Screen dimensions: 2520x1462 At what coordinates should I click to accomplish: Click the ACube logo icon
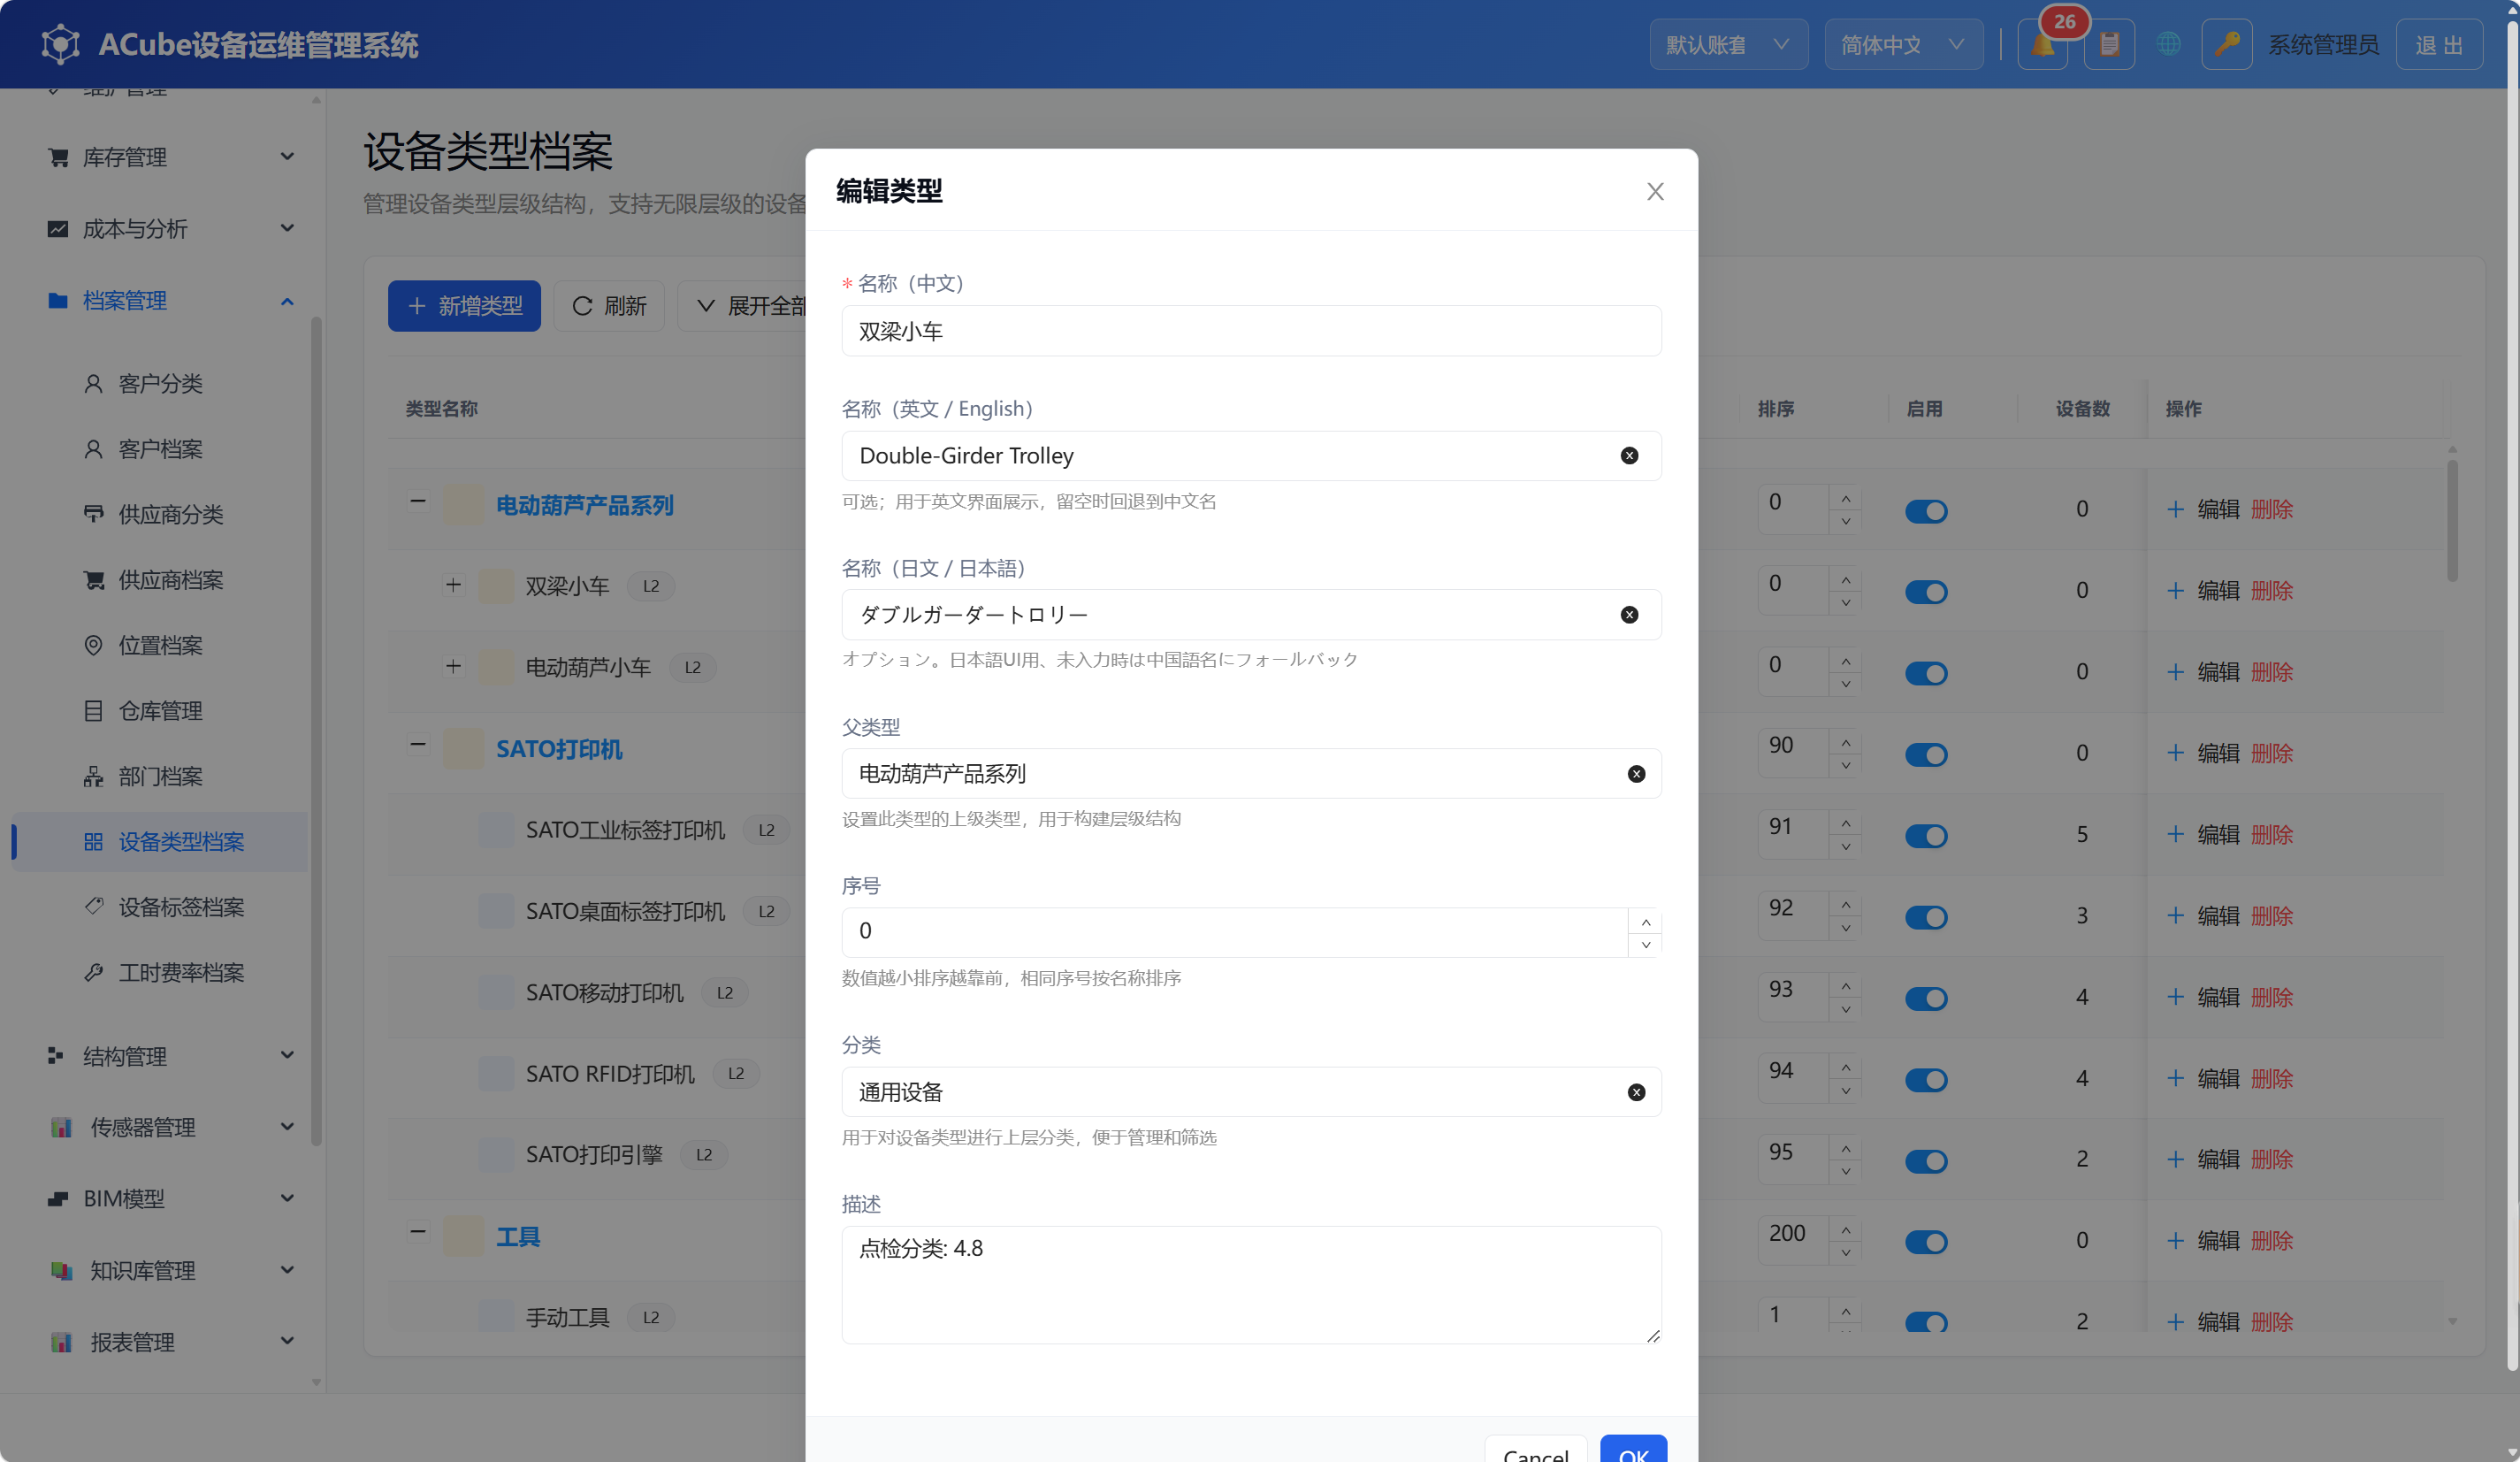[60, 45]
